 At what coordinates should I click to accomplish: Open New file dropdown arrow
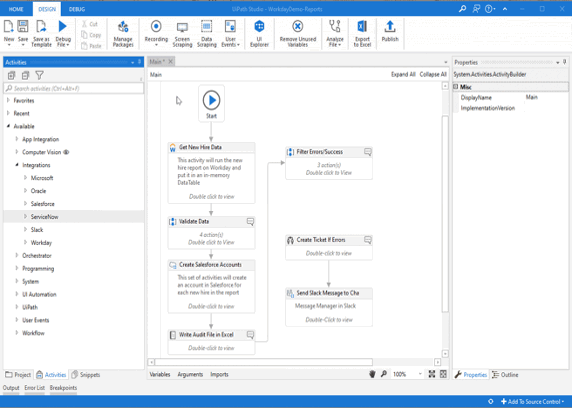pyautogui.click(x=9, y=45)
